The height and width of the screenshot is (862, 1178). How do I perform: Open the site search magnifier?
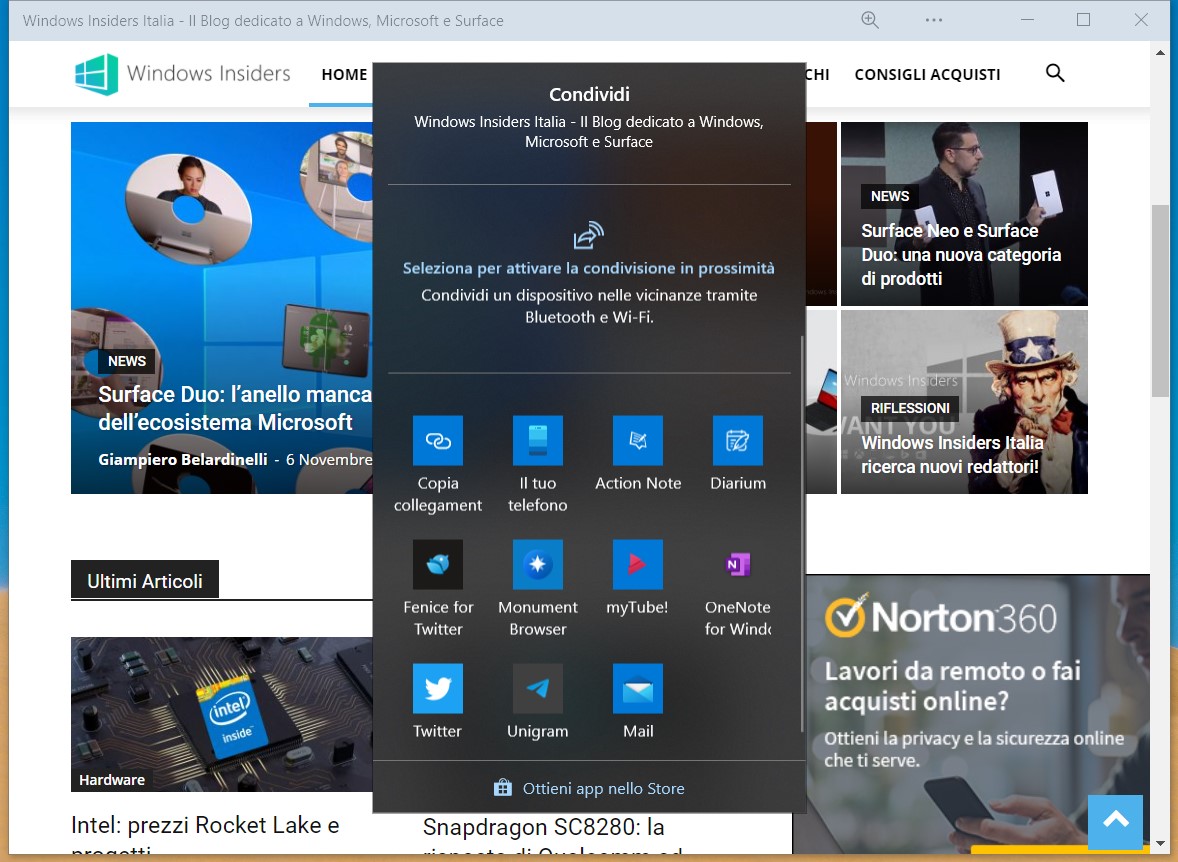click(1055, 73)
